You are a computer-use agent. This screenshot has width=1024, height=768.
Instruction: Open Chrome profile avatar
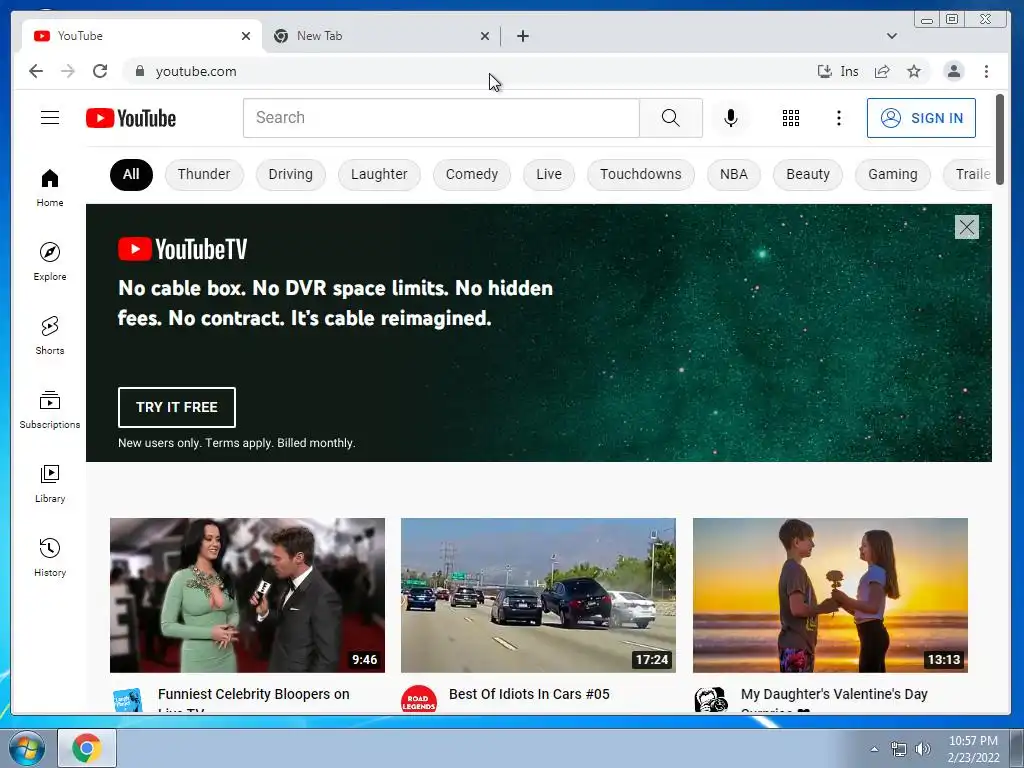[953, 71]
